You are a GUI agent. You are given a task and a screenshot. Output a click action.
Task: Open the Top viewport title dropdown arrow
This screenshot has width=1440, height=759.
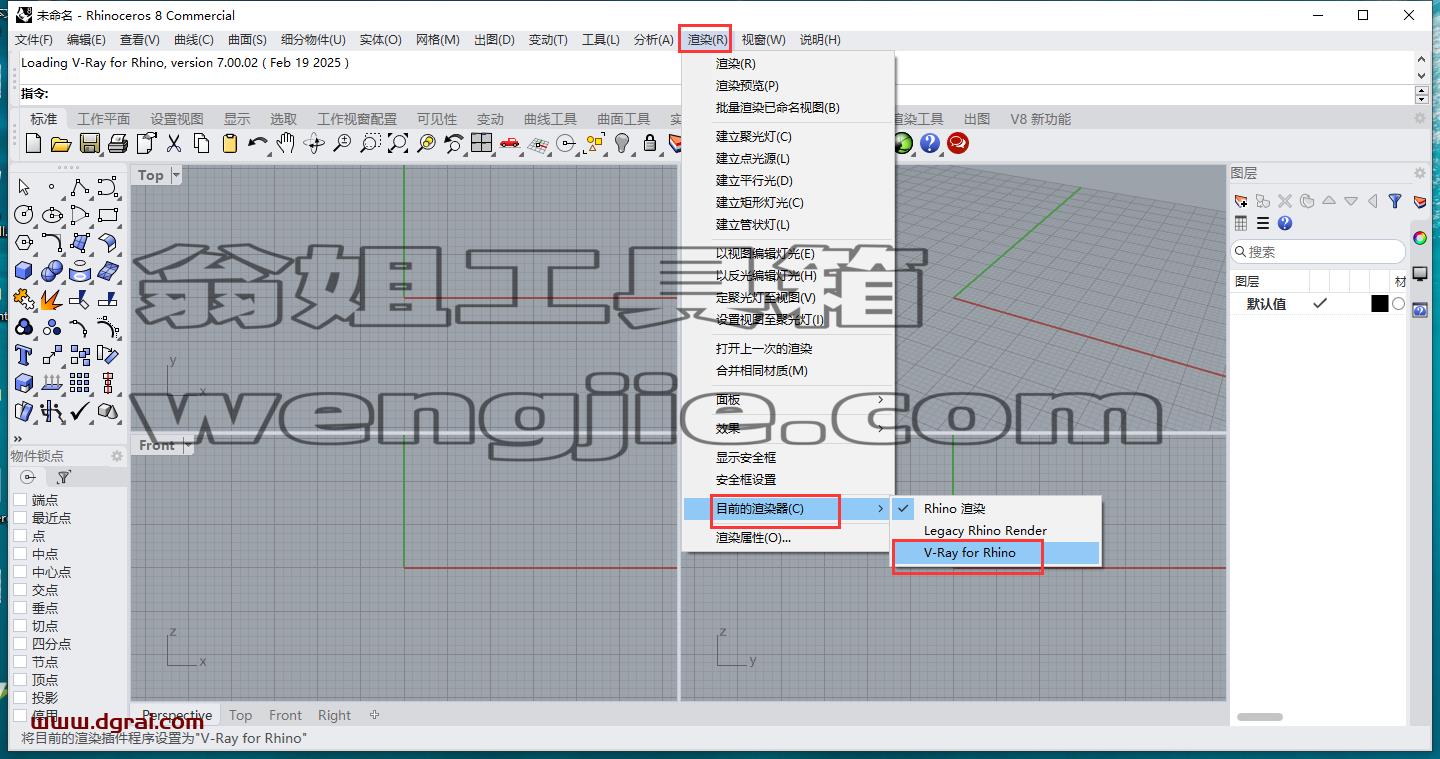[x=176, y=175]
